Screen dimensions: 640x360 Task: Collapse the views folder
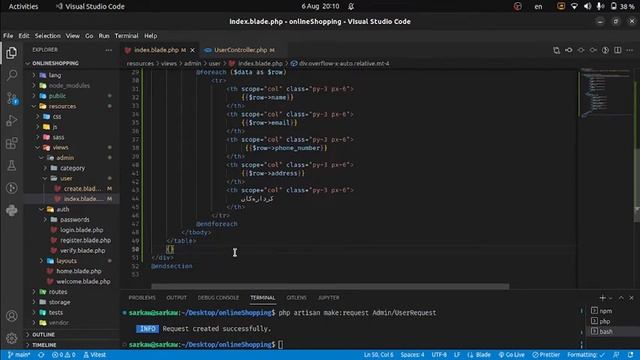click(60, 147)
